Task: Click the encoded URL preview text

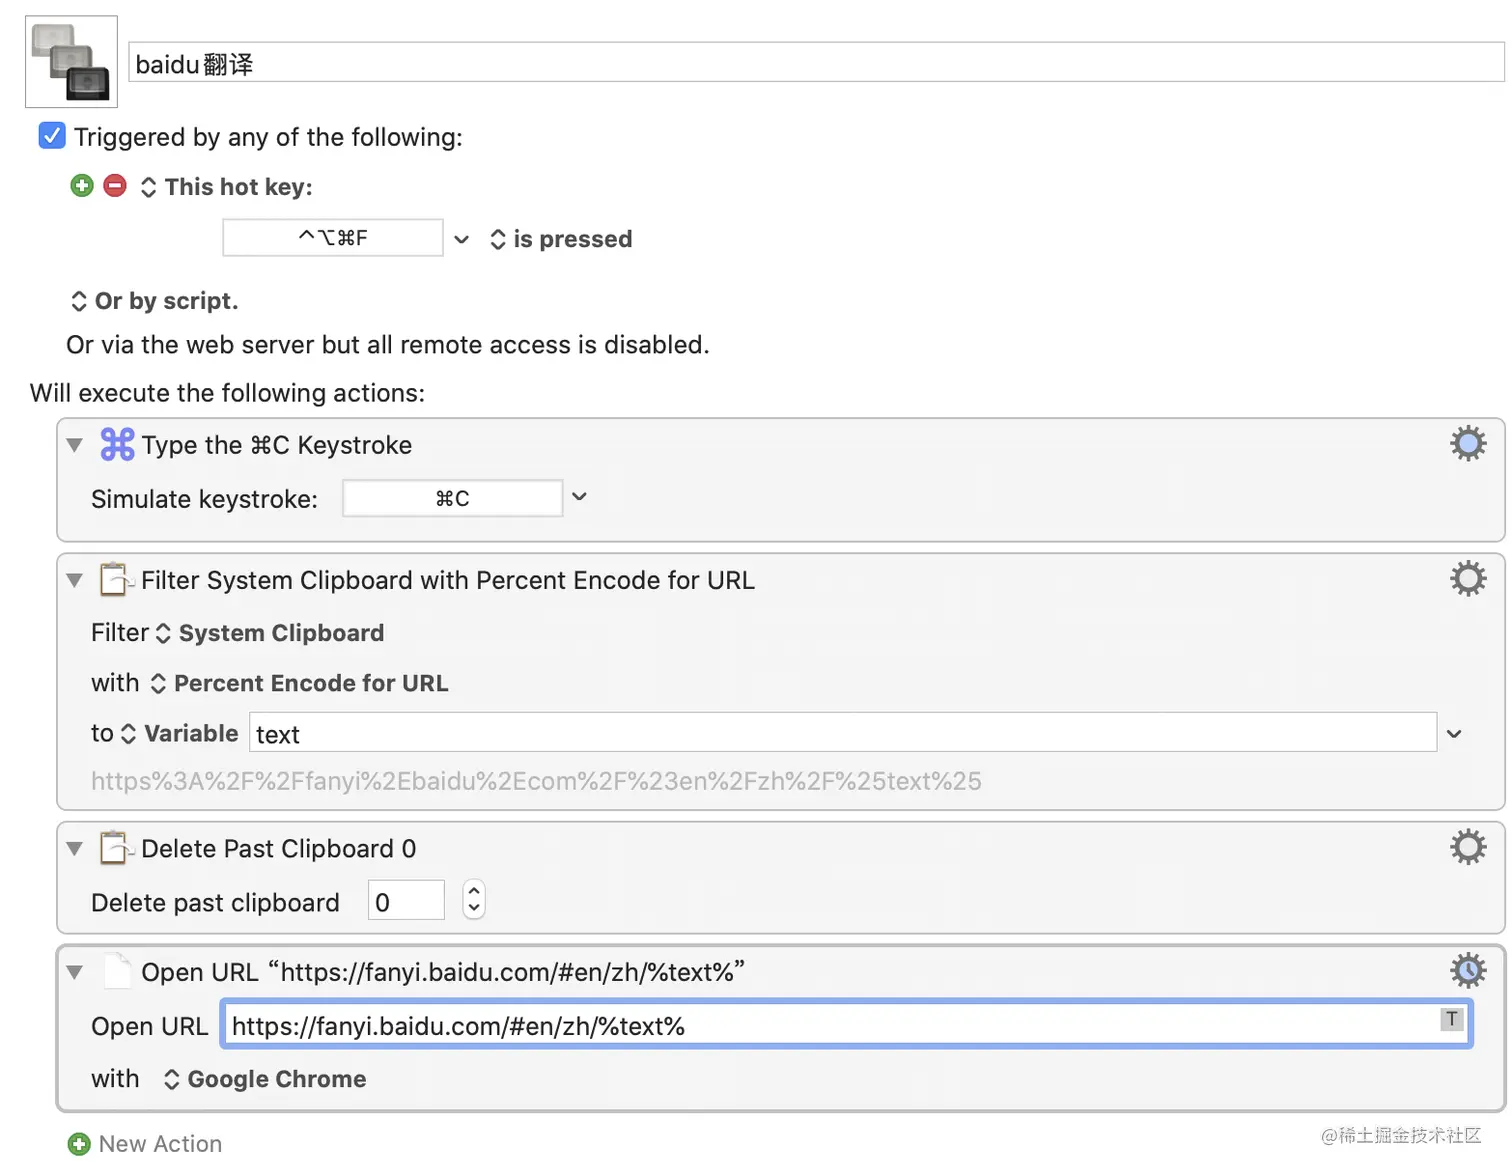Action: [536, 781]
